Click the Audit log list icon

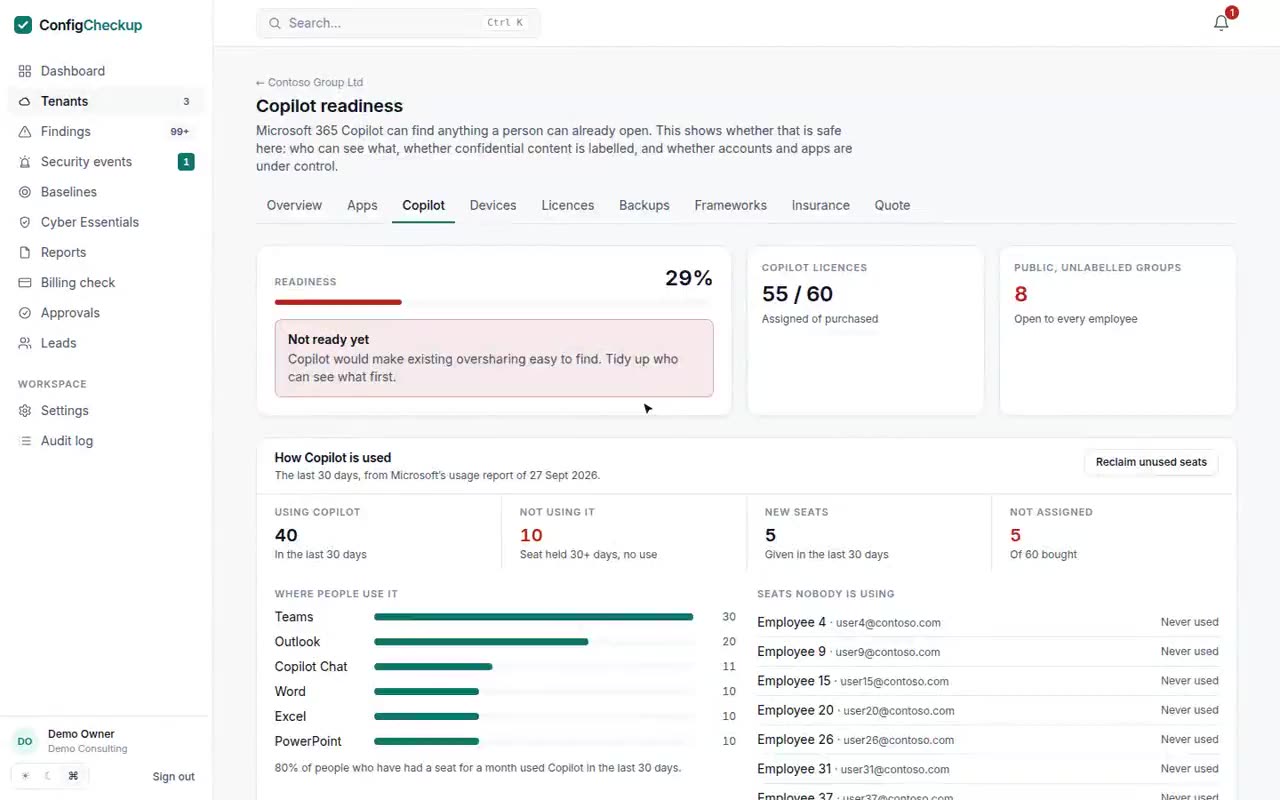coord(25,441)
